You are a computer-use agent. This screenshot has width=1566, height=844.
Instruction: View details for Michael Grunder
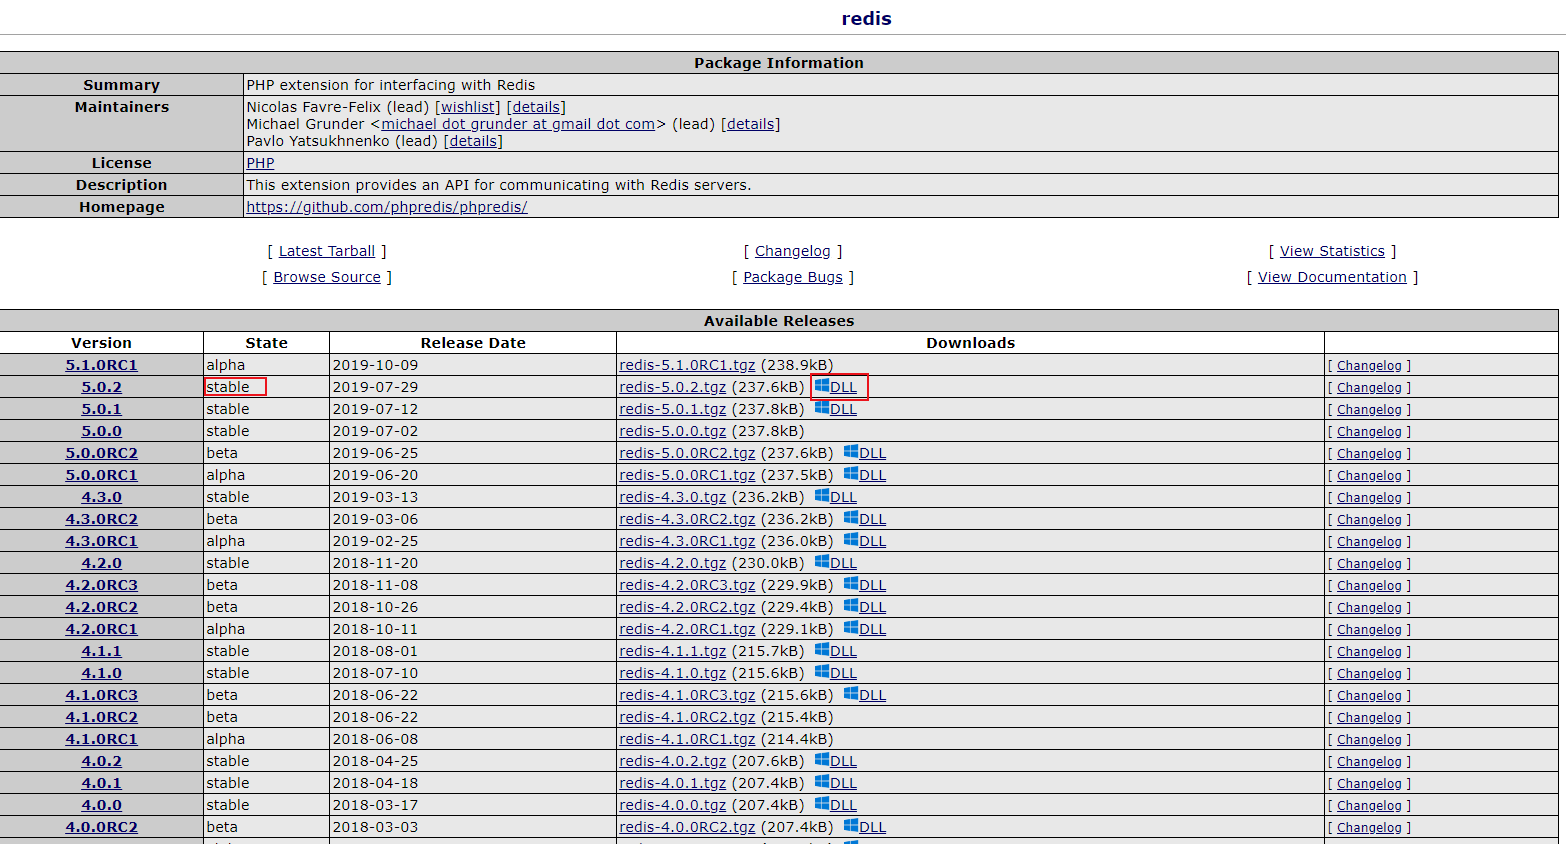[x=751, y=124]
